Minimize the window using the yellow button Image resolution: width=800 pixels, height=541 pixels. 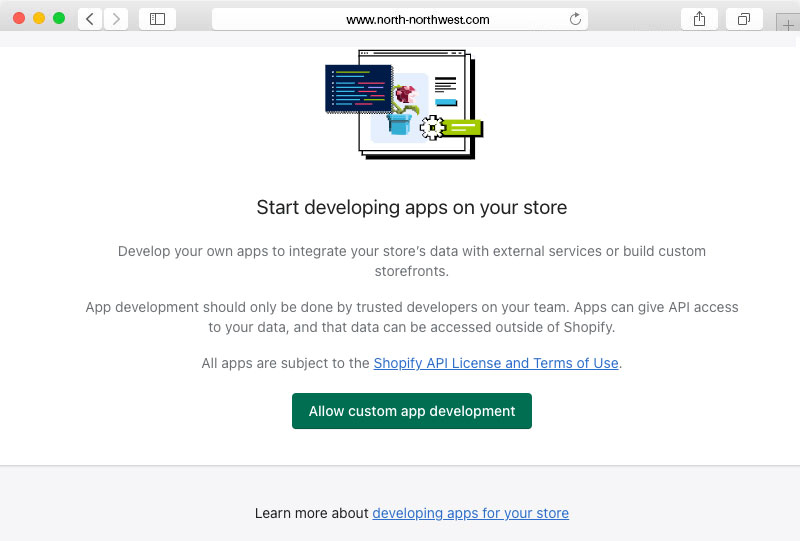point(39,19)
